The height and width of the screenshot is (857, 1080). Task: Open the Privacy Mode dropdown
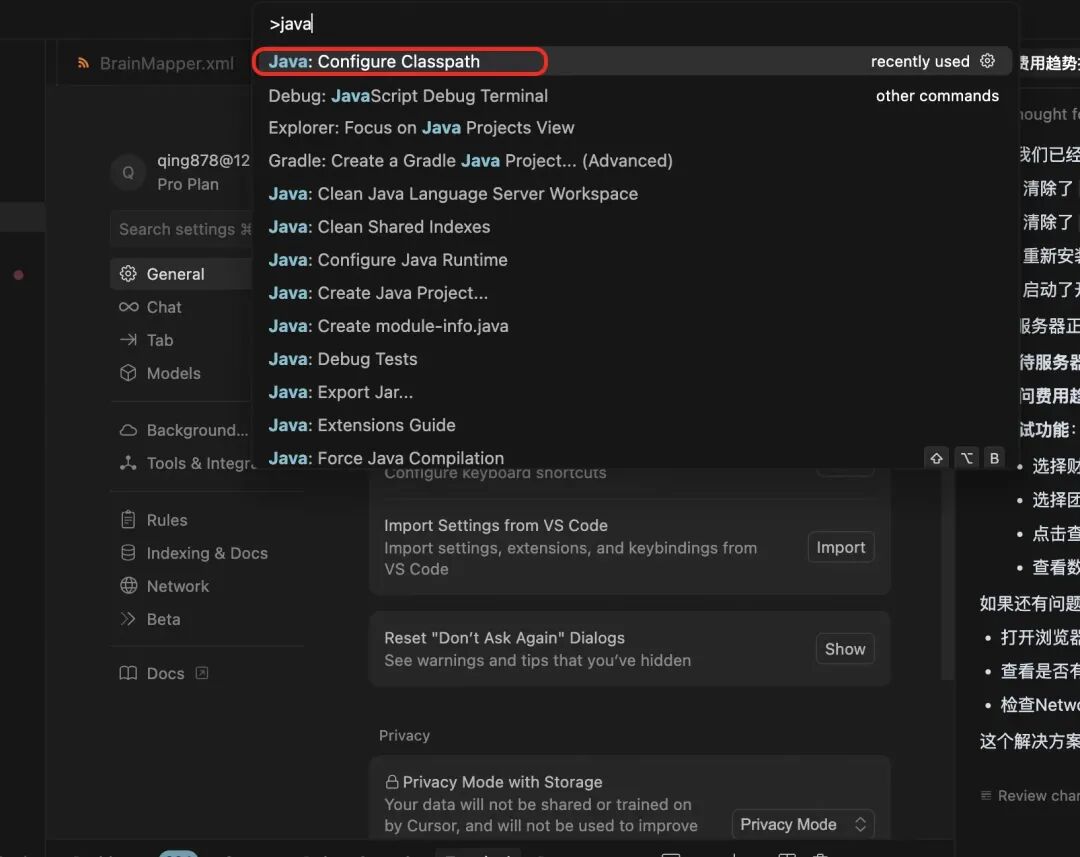[802, 824]
